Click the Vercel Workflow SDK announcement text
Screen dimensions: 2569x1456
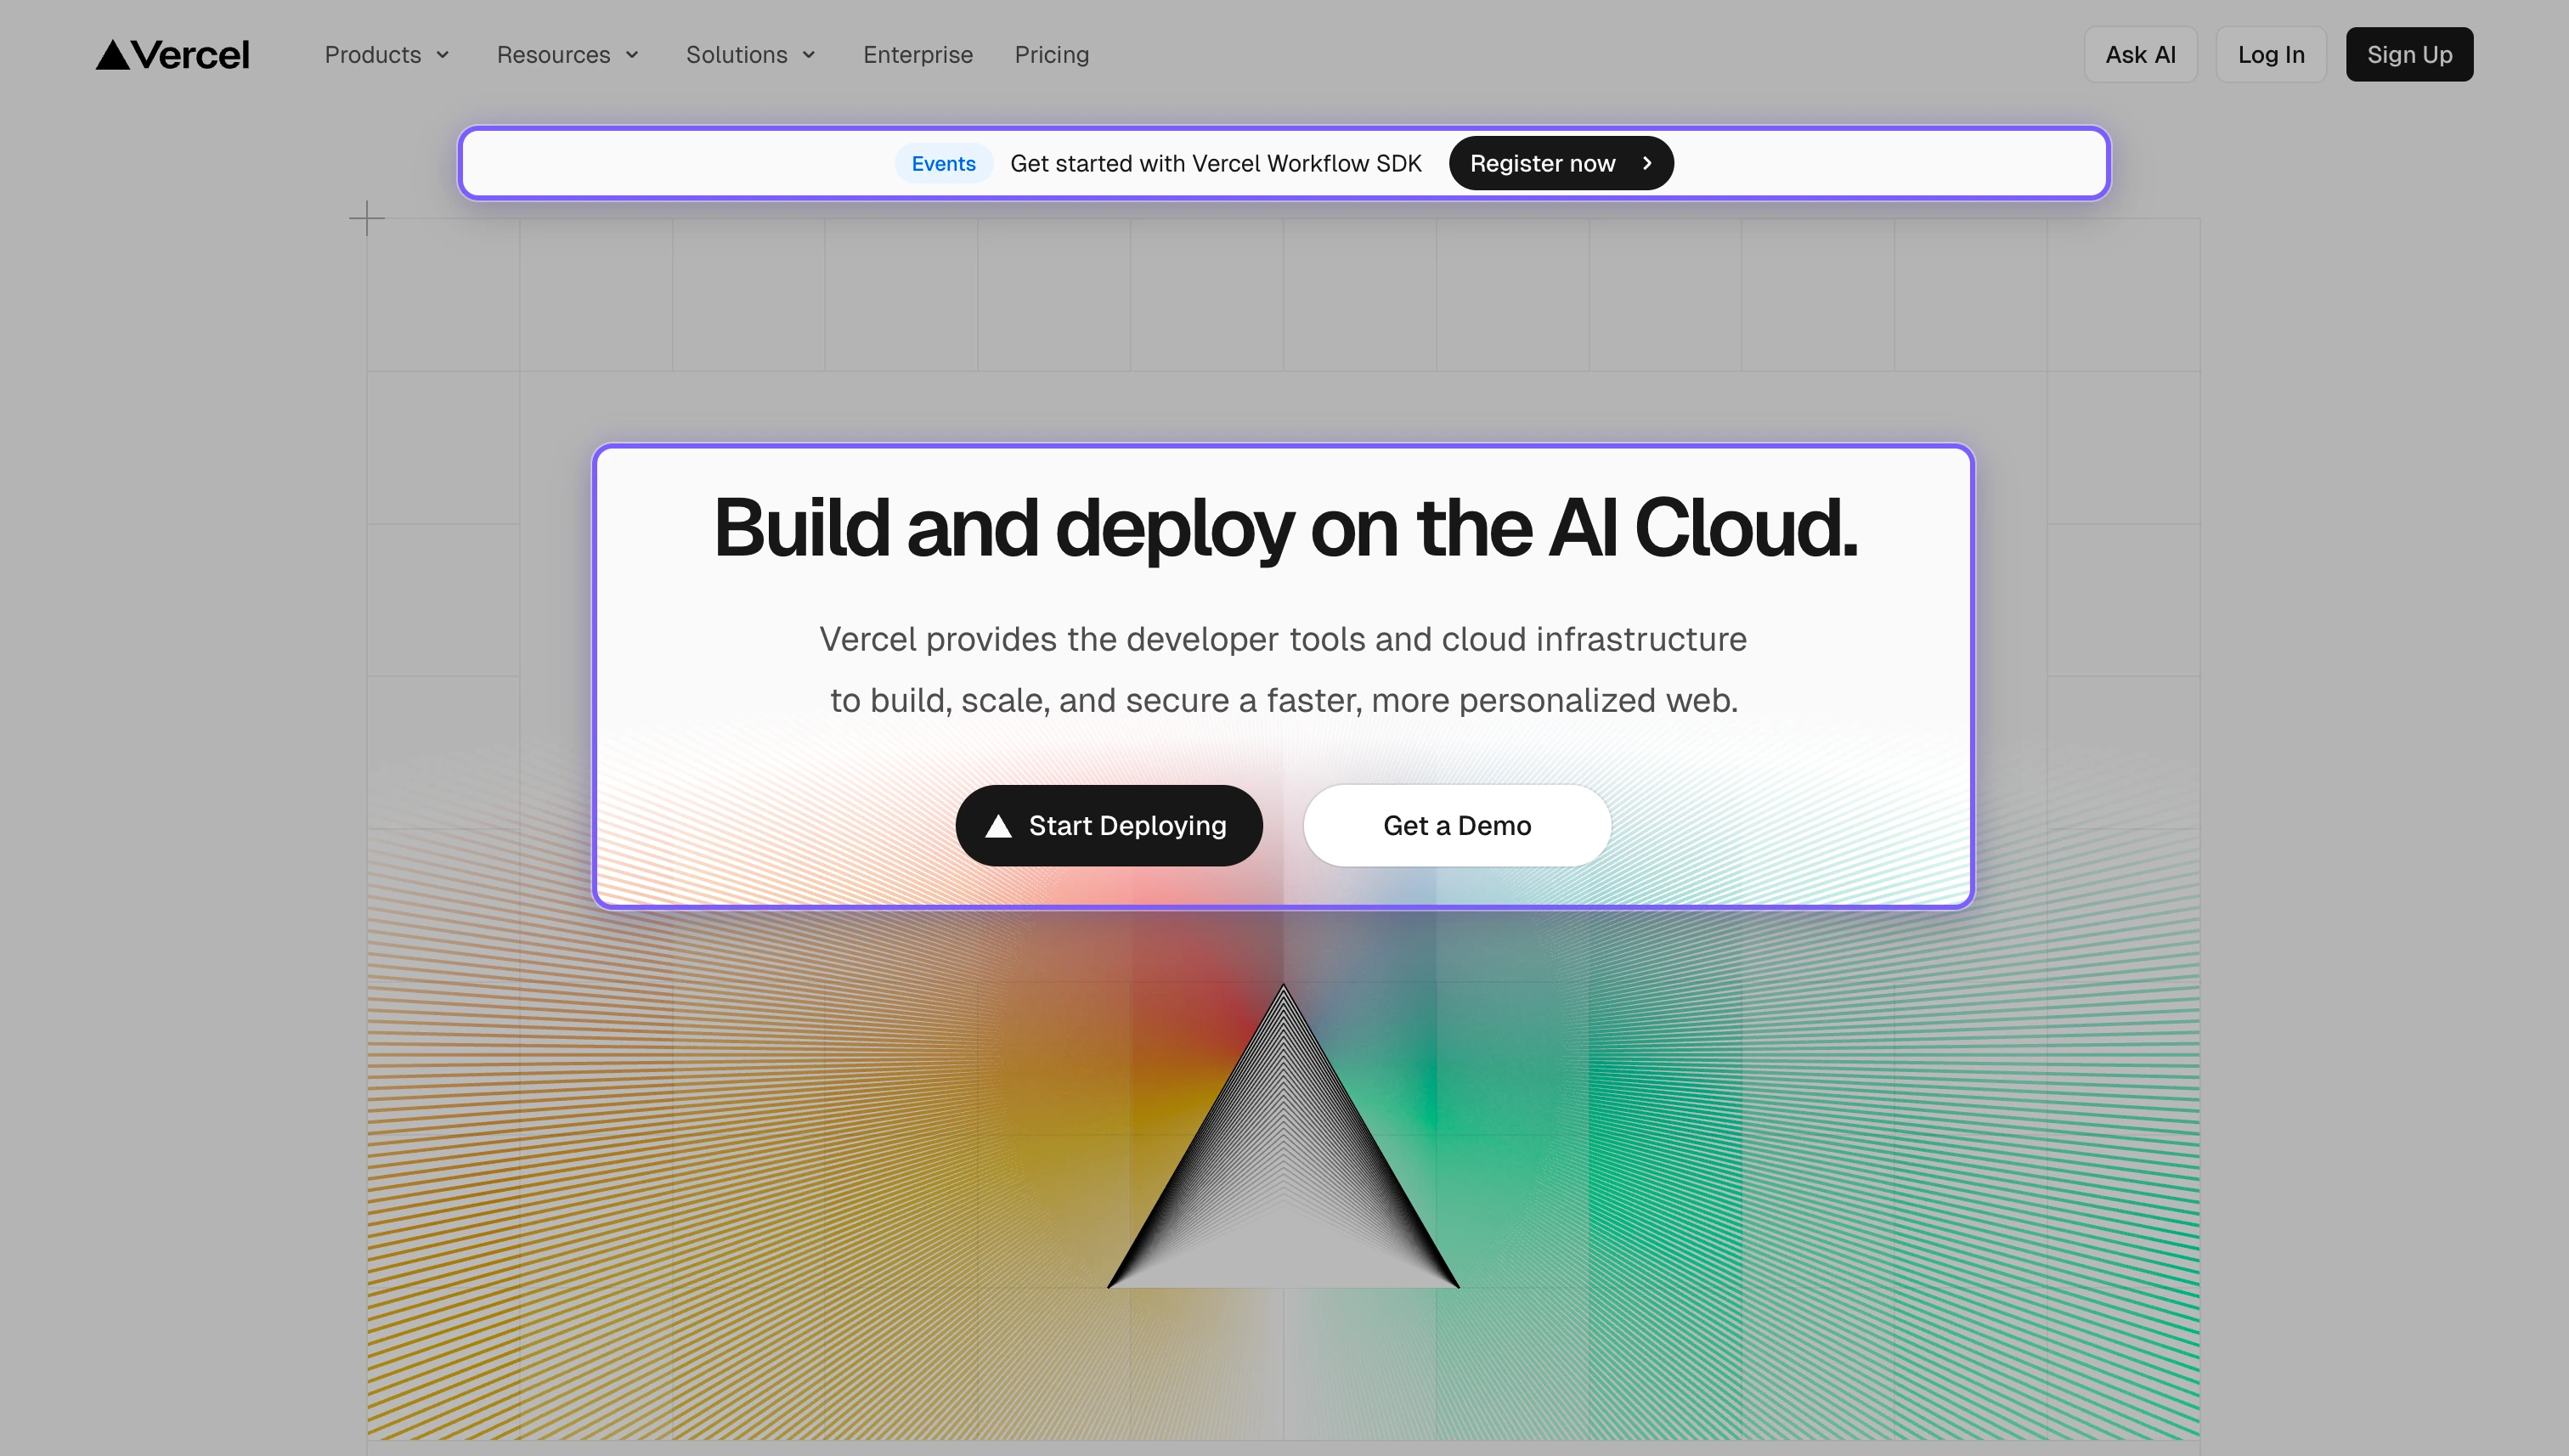pos(1216,163)
